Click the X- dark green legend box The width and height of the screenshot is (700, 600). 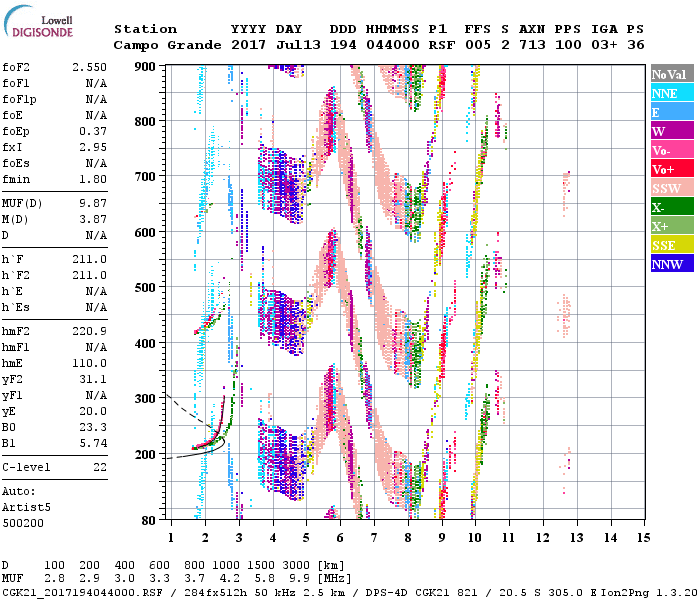click(672, 208)
